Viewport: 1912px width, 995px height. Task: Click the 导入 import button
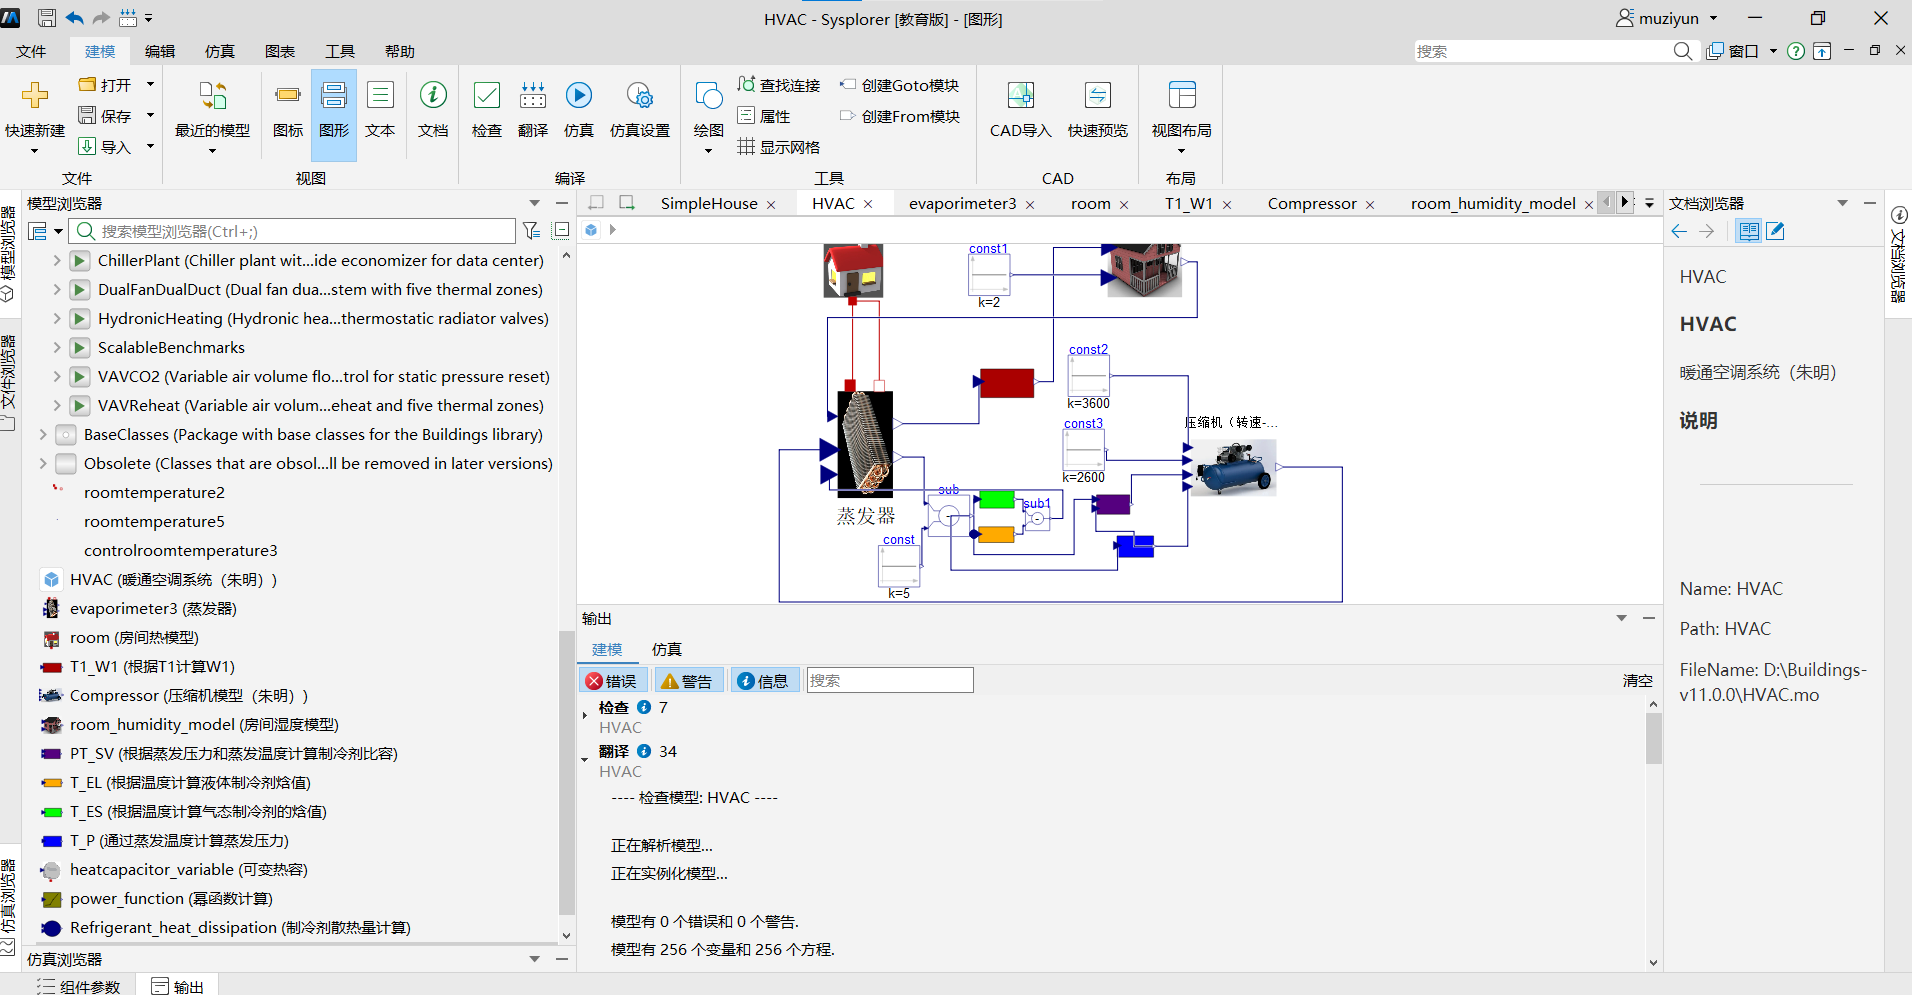click(106, 147)
